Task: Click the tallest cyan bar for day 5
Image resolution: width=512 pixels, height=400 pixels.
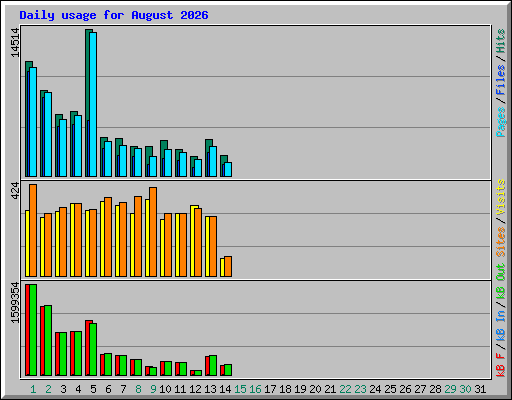Action: coord(93,104)
